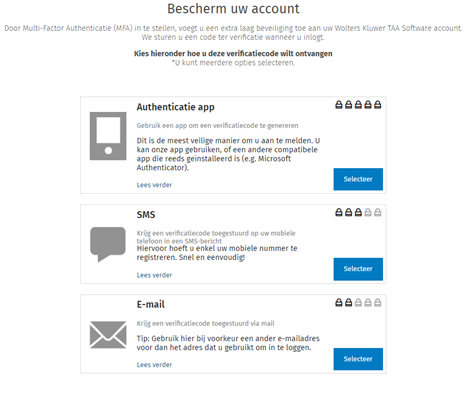Click last lock icon in Authenticatie app rating
Viewport: 468px width, 400px height.
coord(377,105)
